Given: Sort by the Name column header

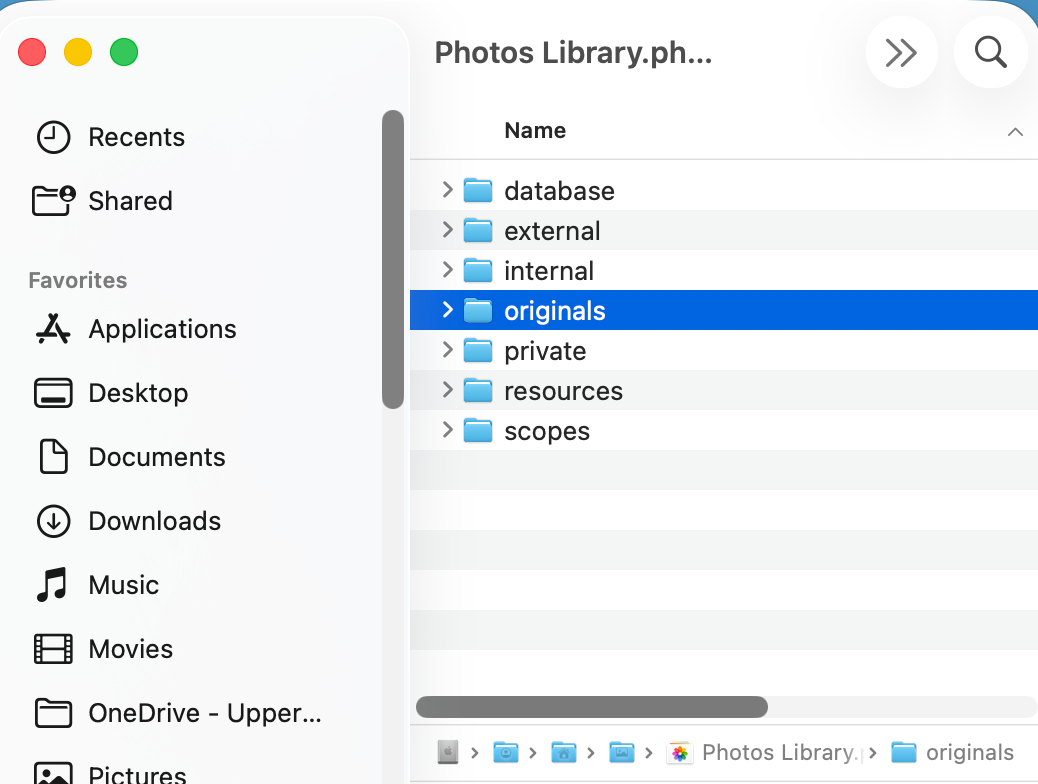Looking at the screenshot, I should tap(535, 131).
